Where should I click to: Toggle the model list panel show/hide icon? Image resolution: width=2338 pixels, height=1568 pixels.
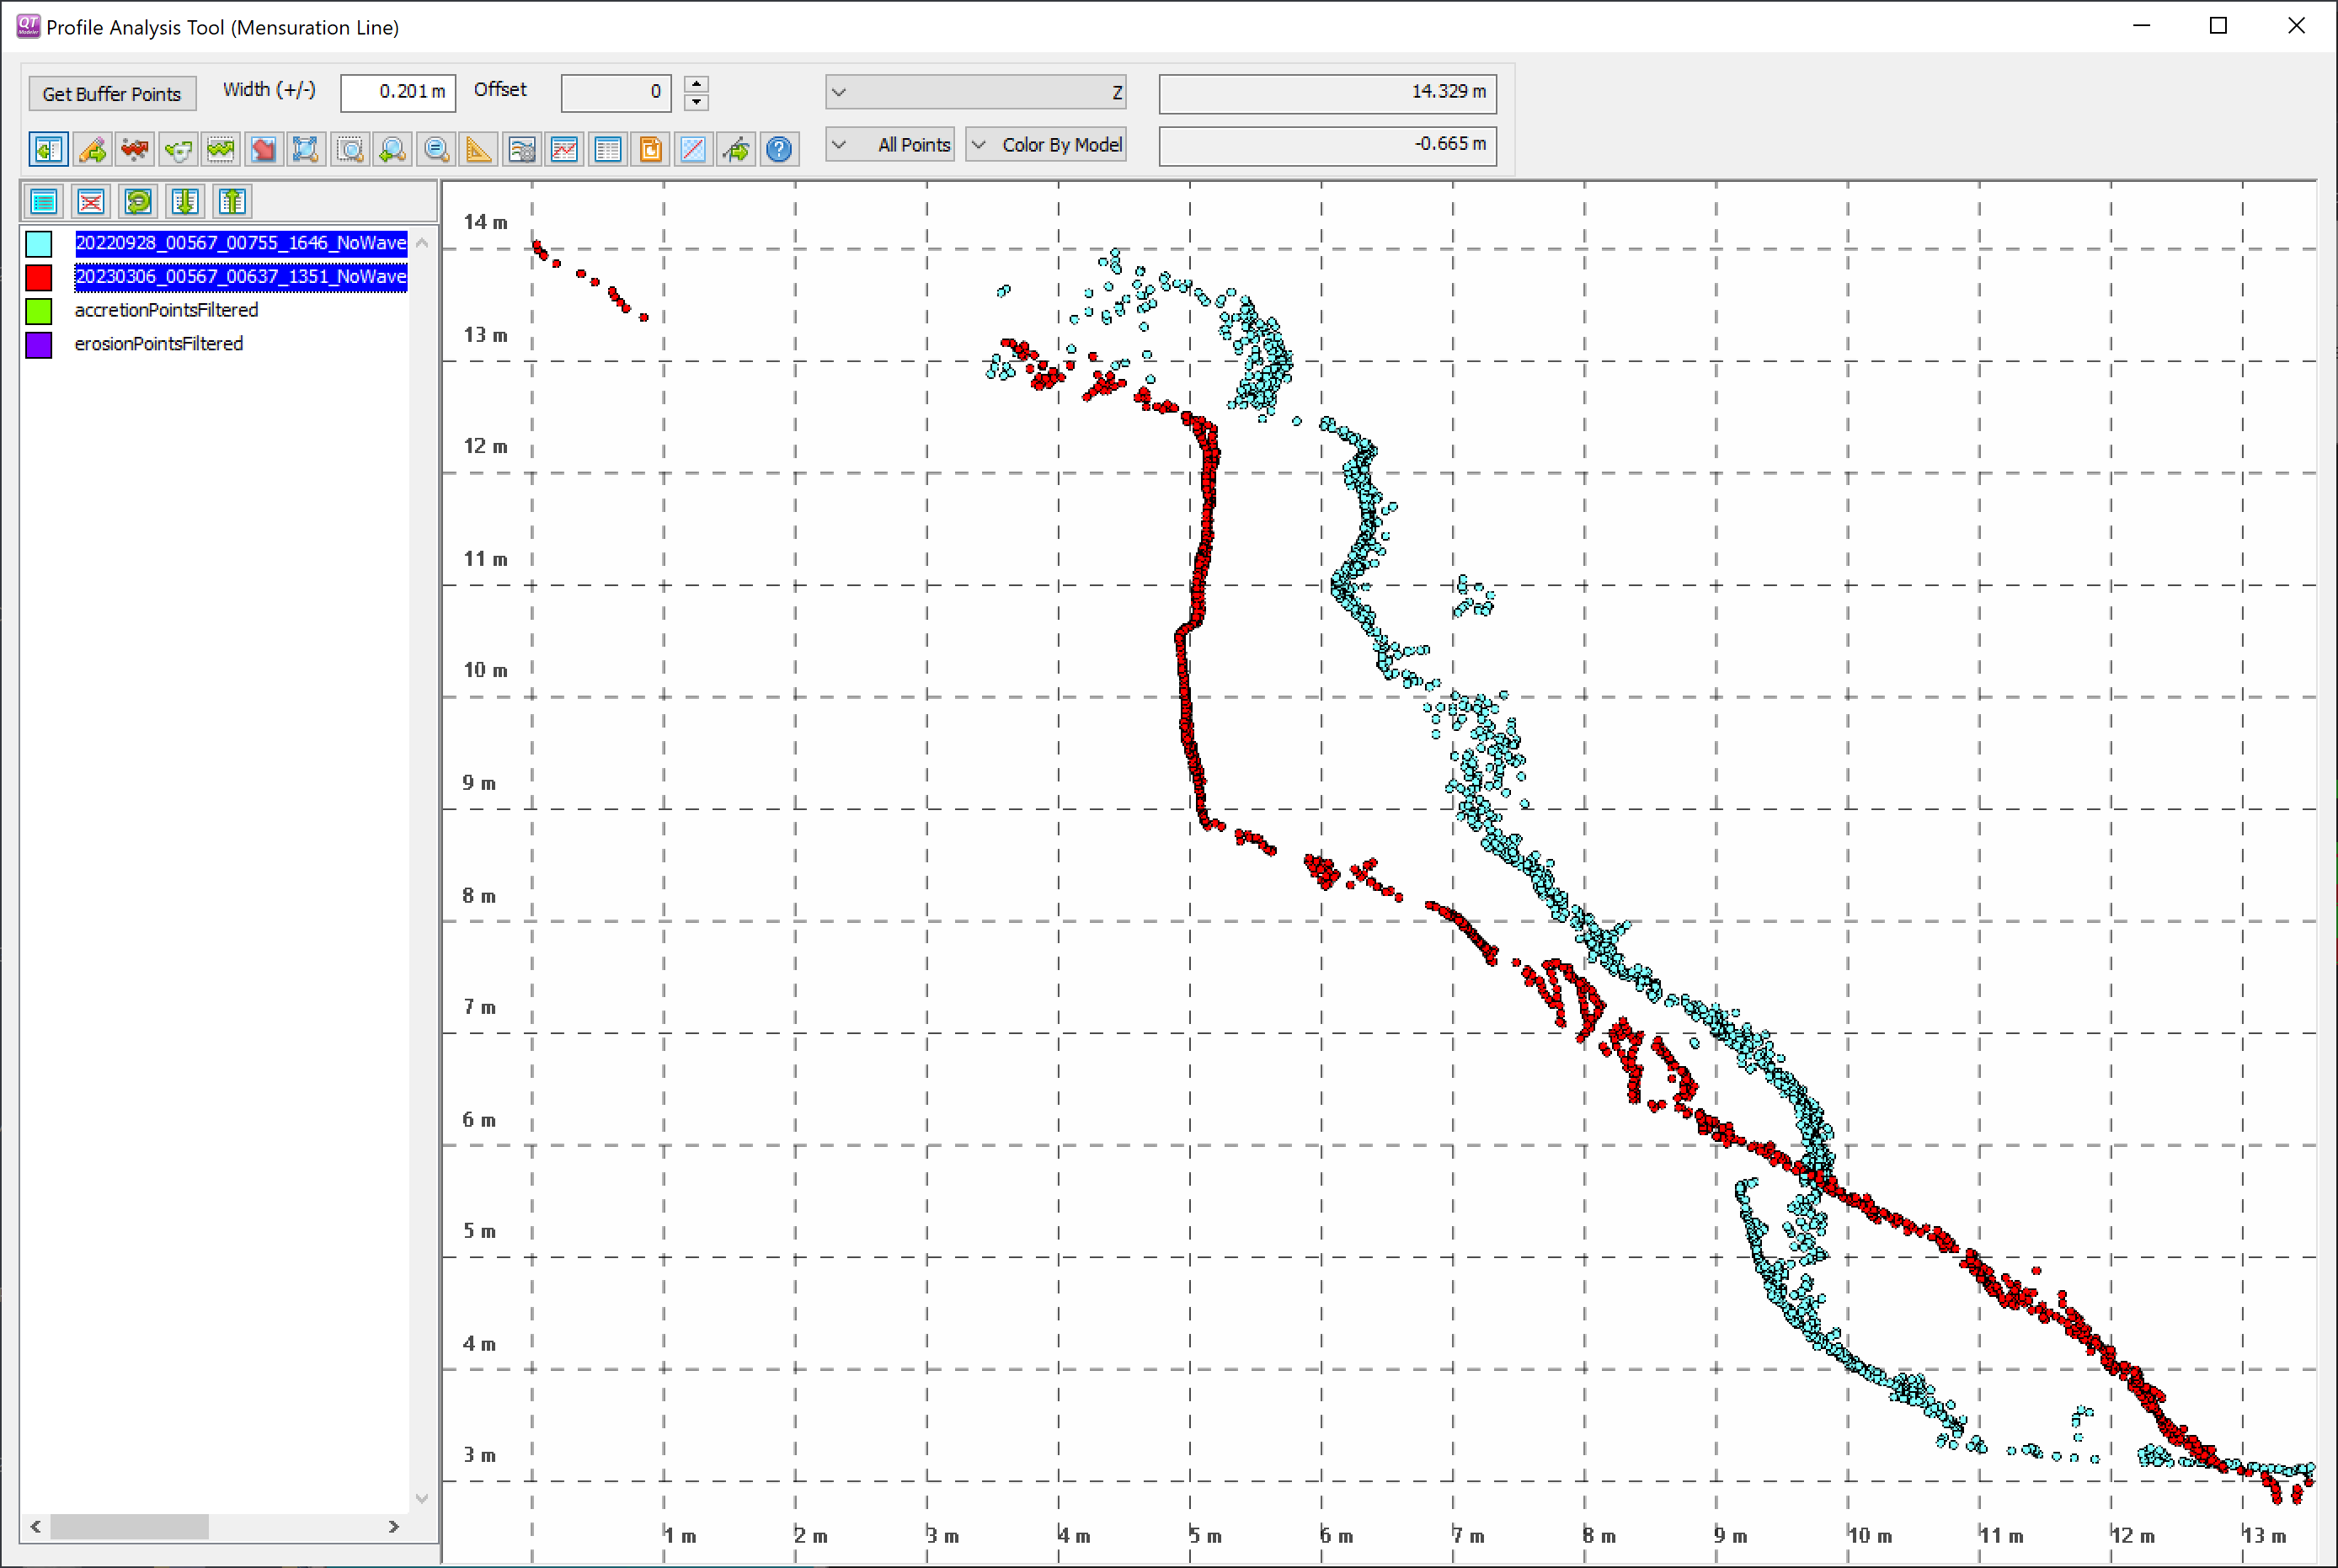(x=48, y=150)
